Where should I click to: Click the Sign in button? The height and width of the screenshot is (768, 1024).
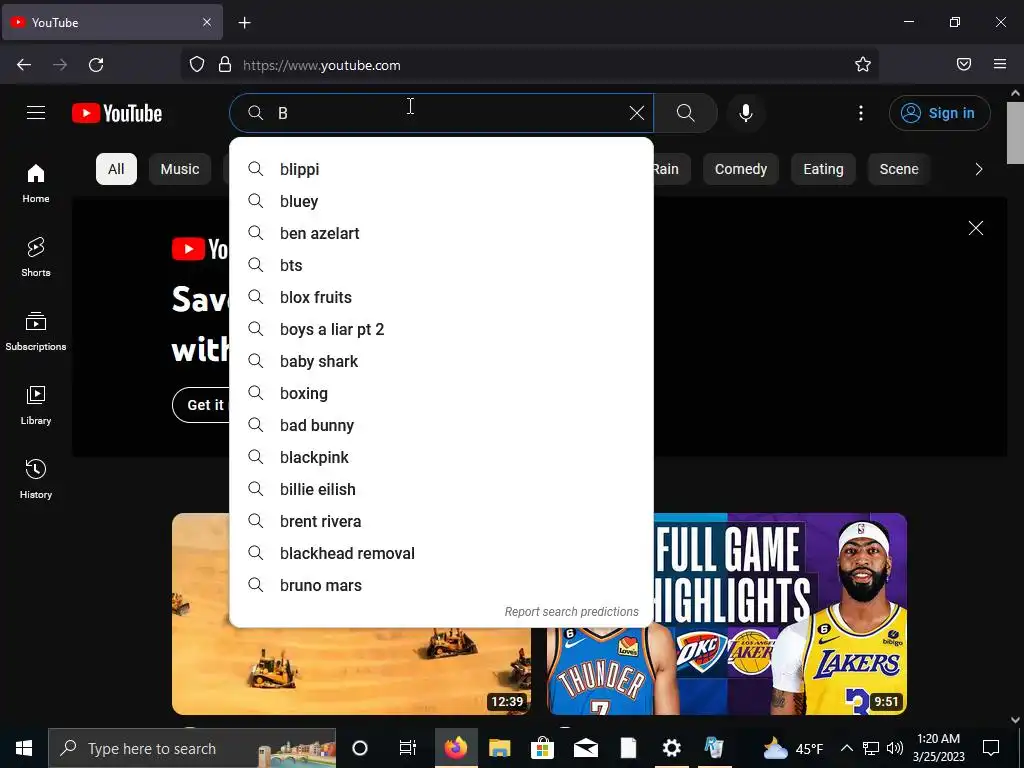click(939, 113)
